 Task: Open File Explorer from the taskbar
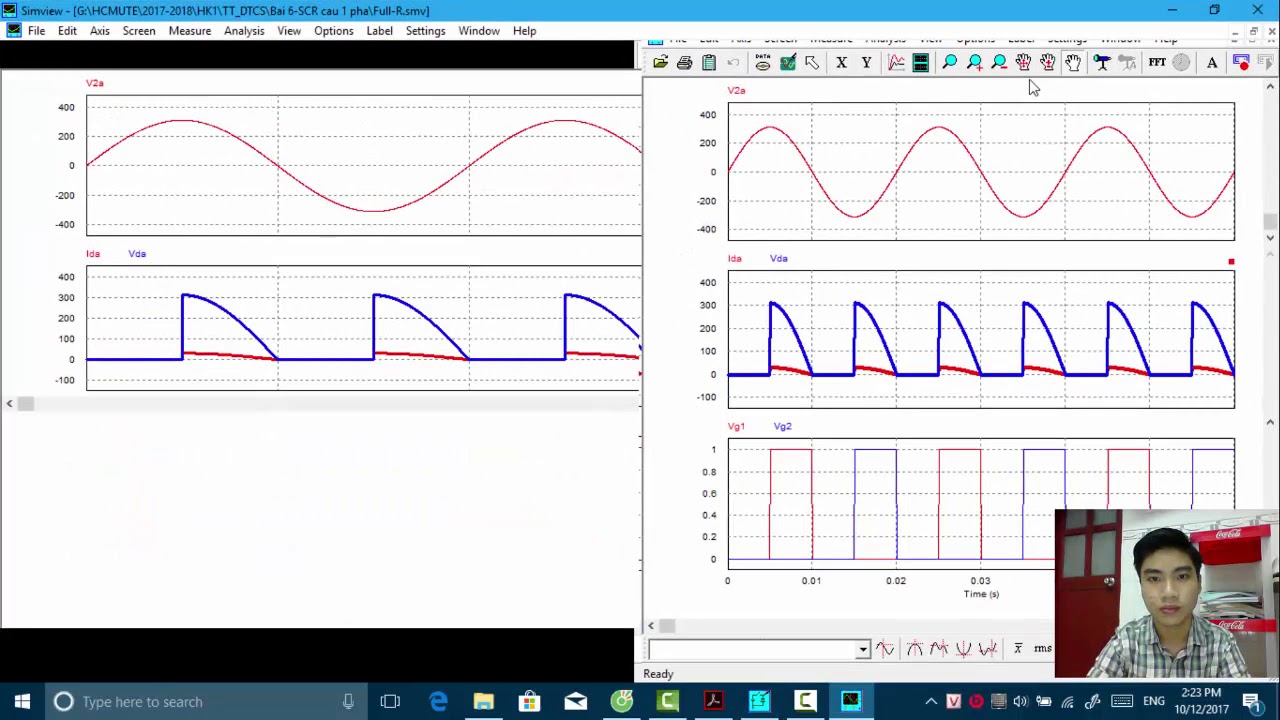[483, 701]
